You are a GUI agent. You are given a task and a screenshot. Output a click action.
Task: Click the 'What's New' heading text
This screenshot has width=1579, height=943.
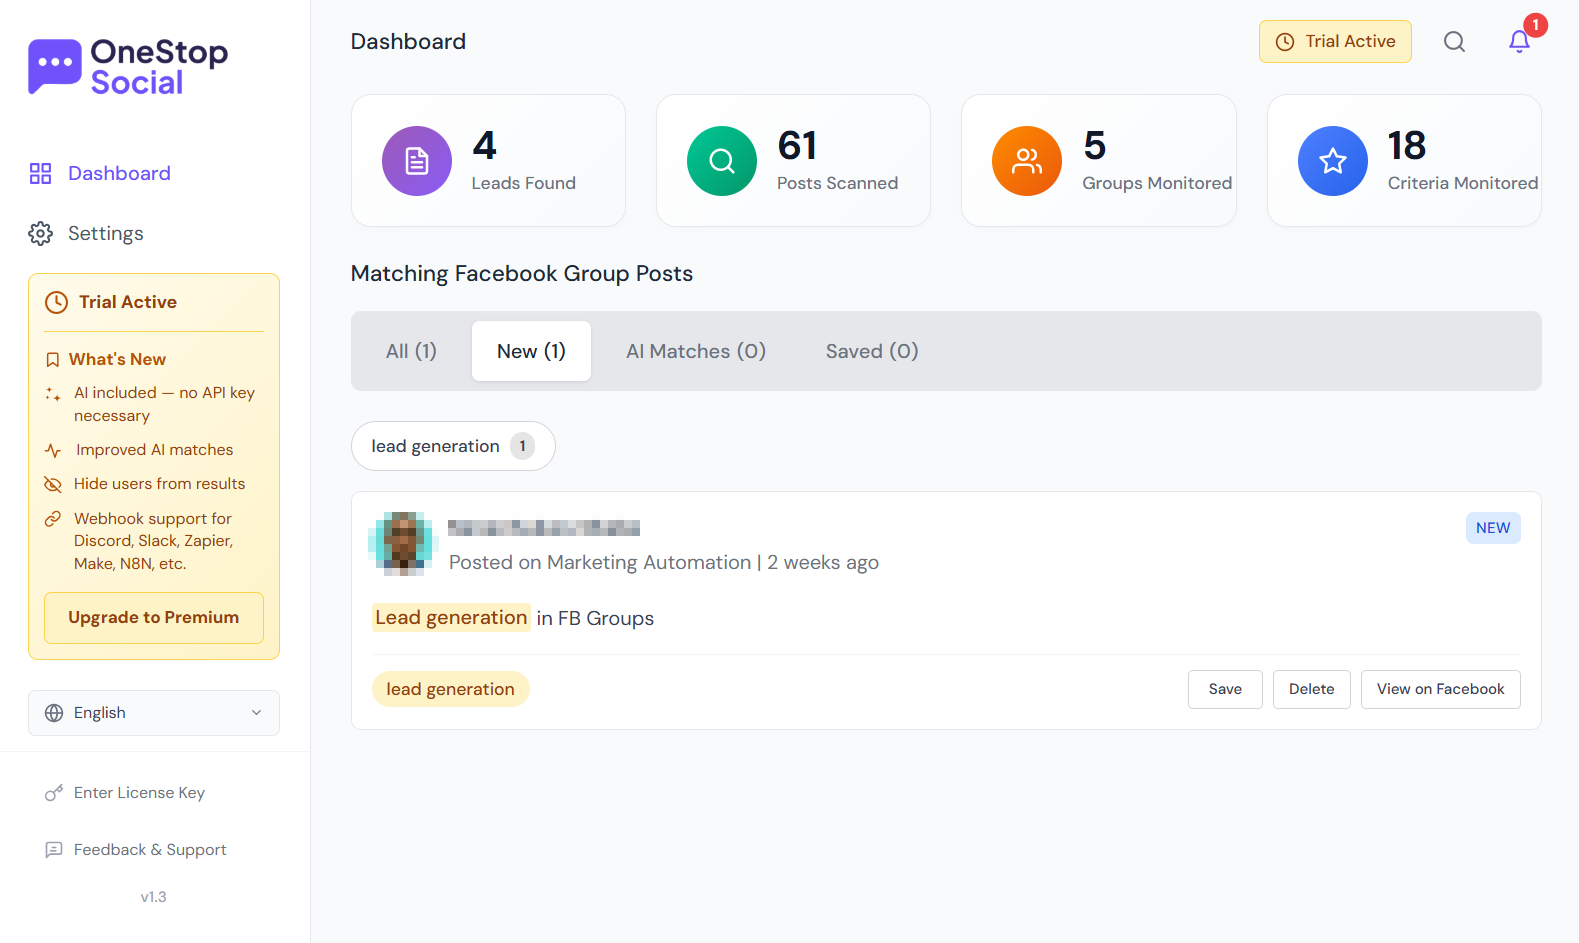pyautogui.click(x=117, y=359)
